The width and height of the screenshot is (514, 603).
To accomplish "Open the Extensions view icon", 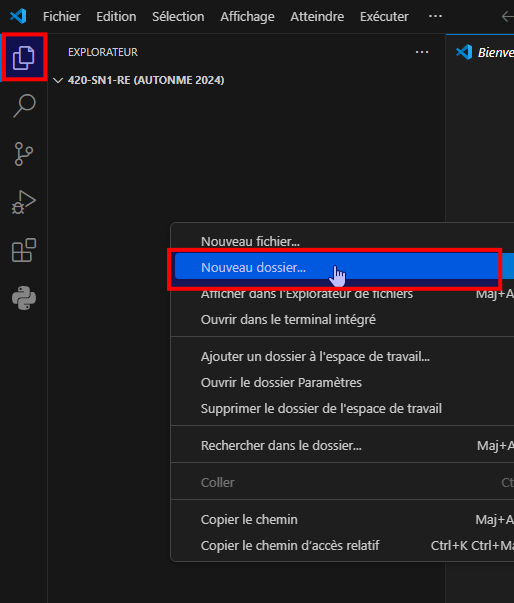I will [24, 250].
